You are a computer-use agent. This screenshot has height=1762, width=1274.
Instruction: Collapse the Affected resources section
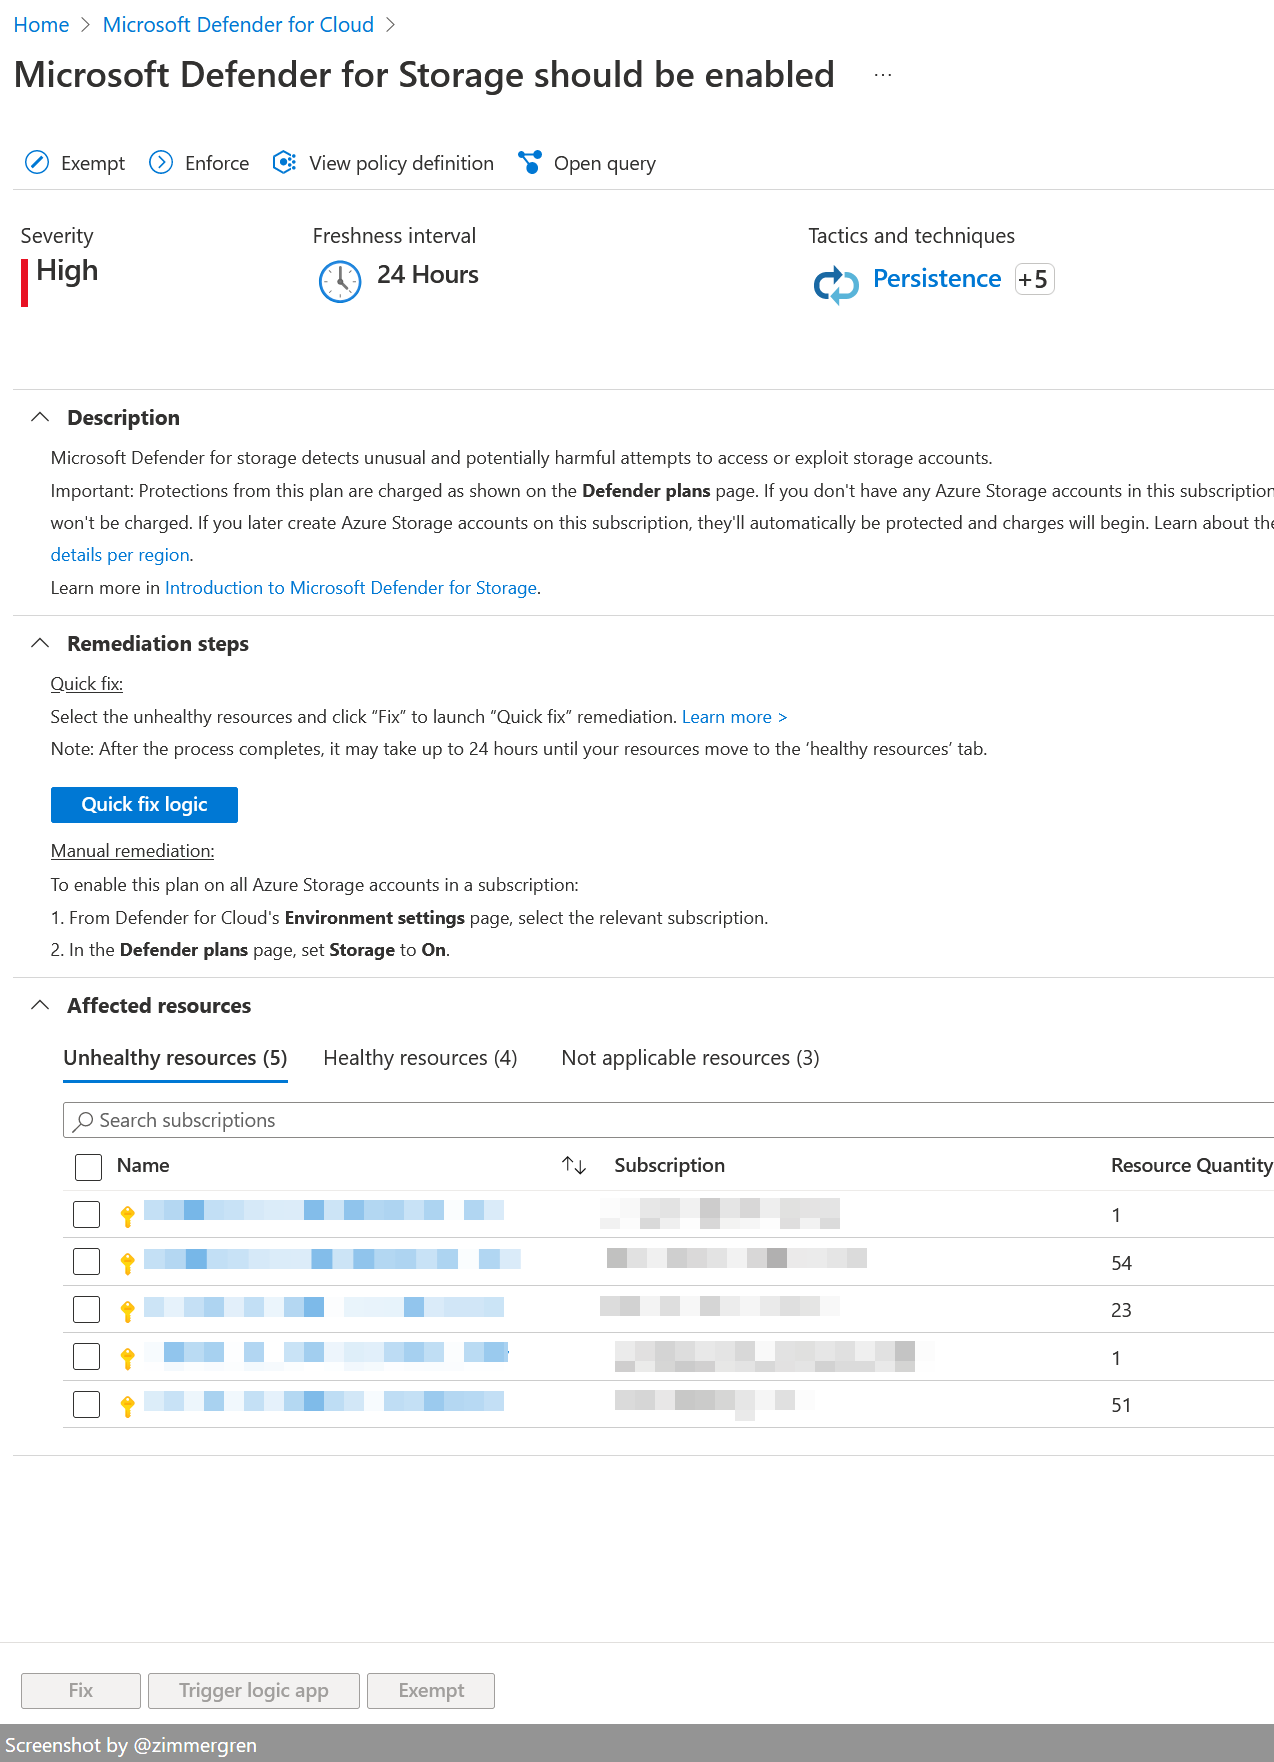tap(40, 1006)
